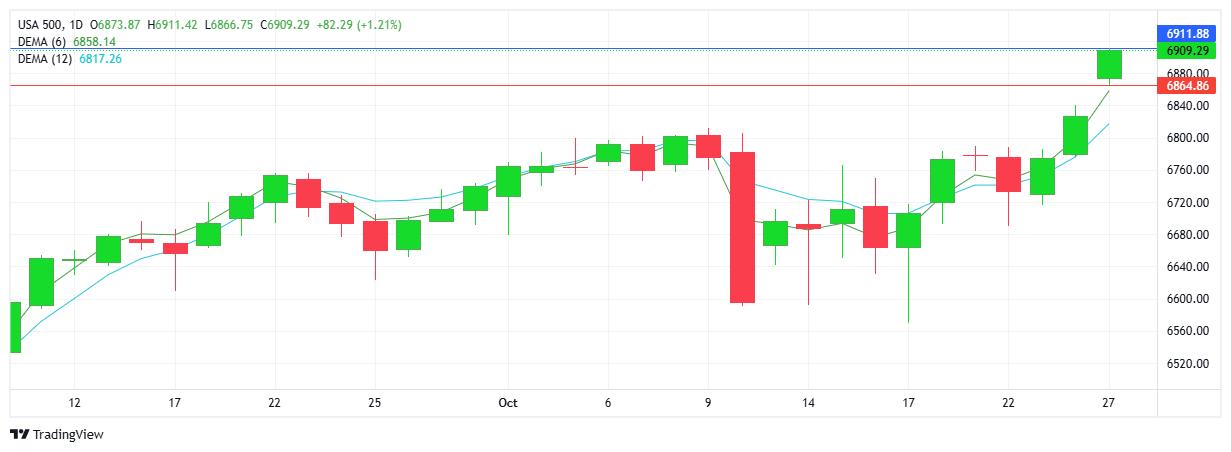The height and width of the screenshot is (452, 1231).
Task: Click the 27 date axis label
Action: click(1108, 403)
